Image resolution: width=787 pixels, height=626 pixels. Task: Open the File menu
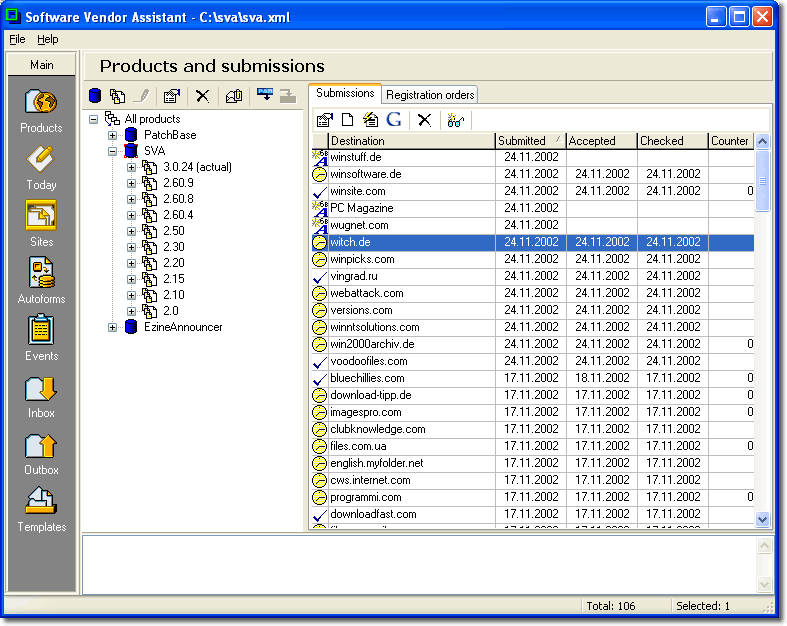pos(17,39)
